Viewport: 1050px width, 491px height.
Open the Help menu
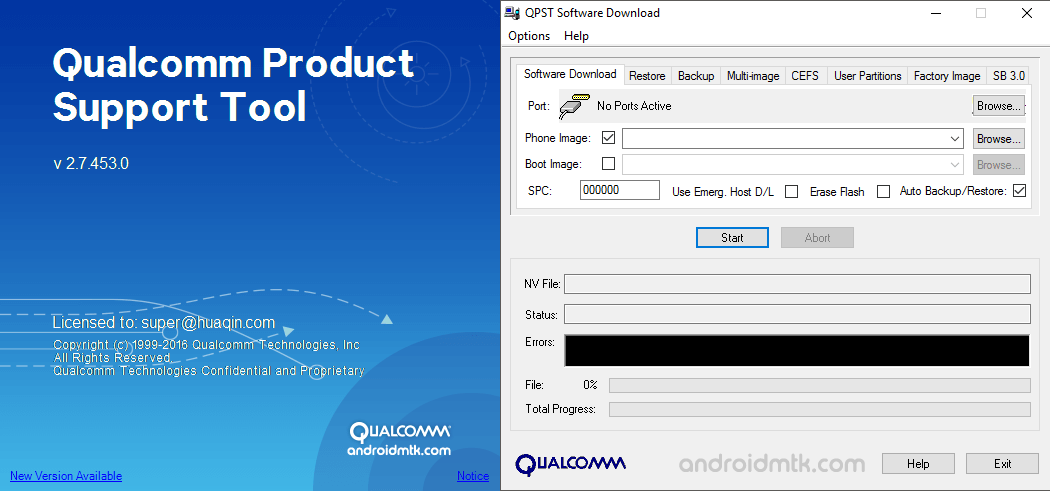(576, 36)
